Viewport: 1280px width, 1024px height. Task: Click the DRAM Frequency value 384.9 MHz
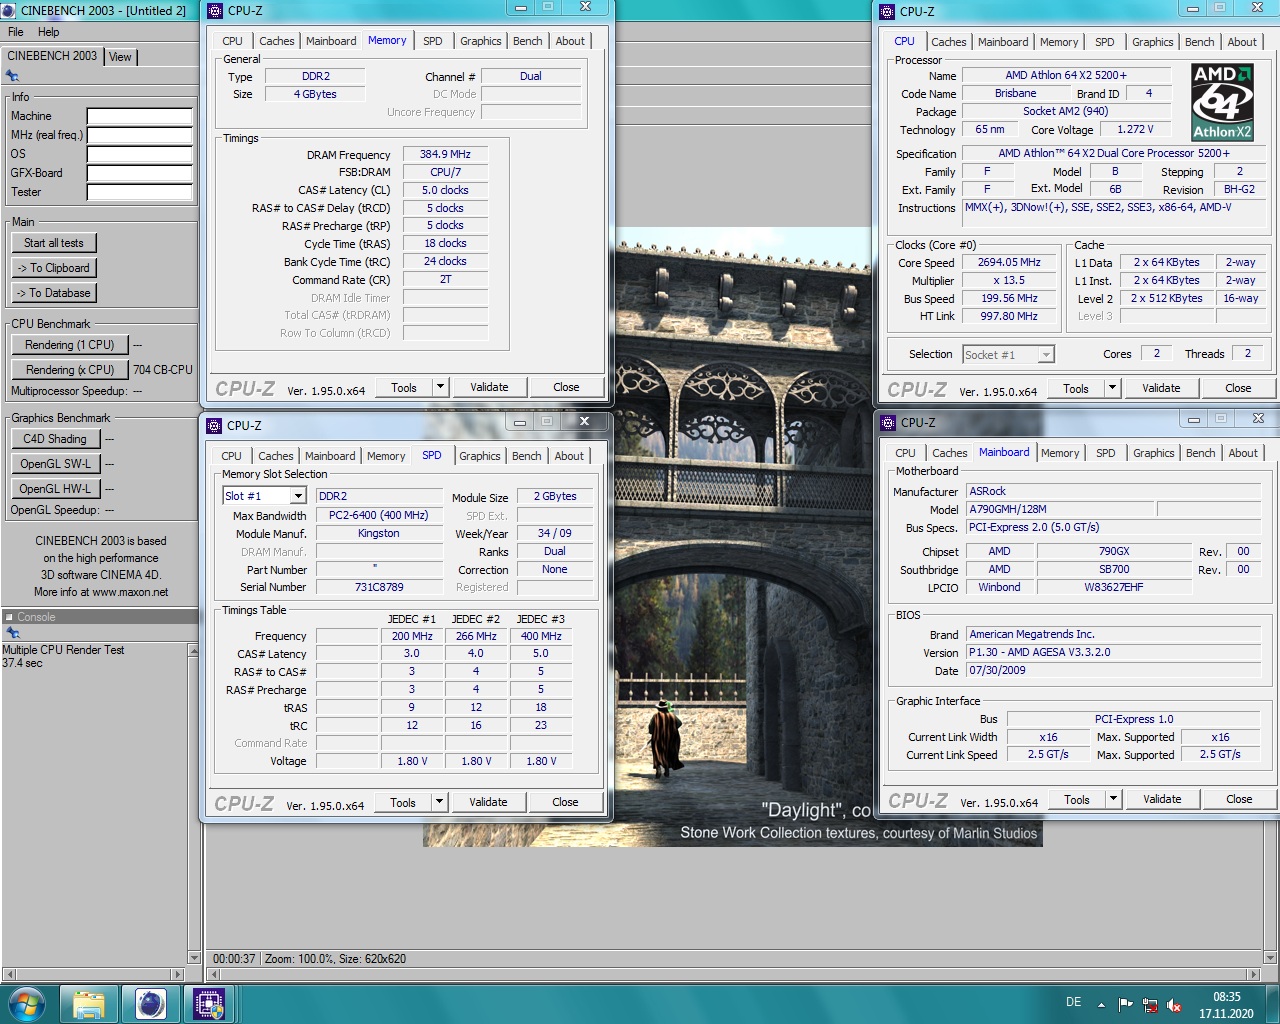click(x=445, y=154)
